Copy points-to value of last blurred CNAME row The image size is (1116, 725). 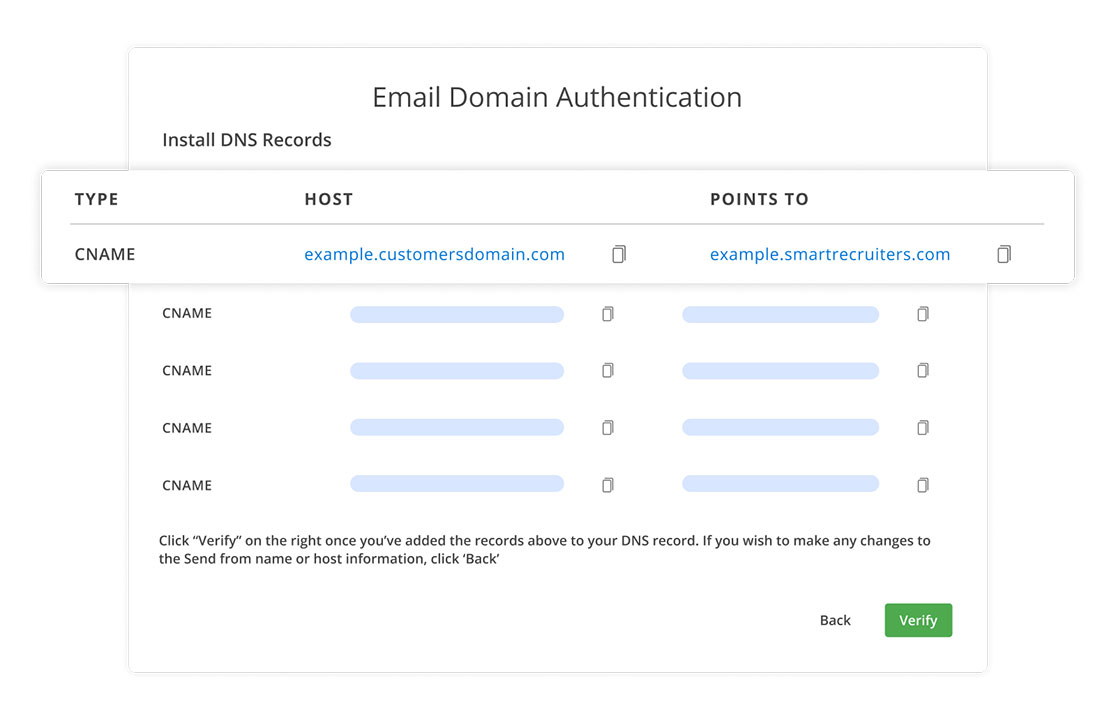pyautogui.click(x=922, y=485)
